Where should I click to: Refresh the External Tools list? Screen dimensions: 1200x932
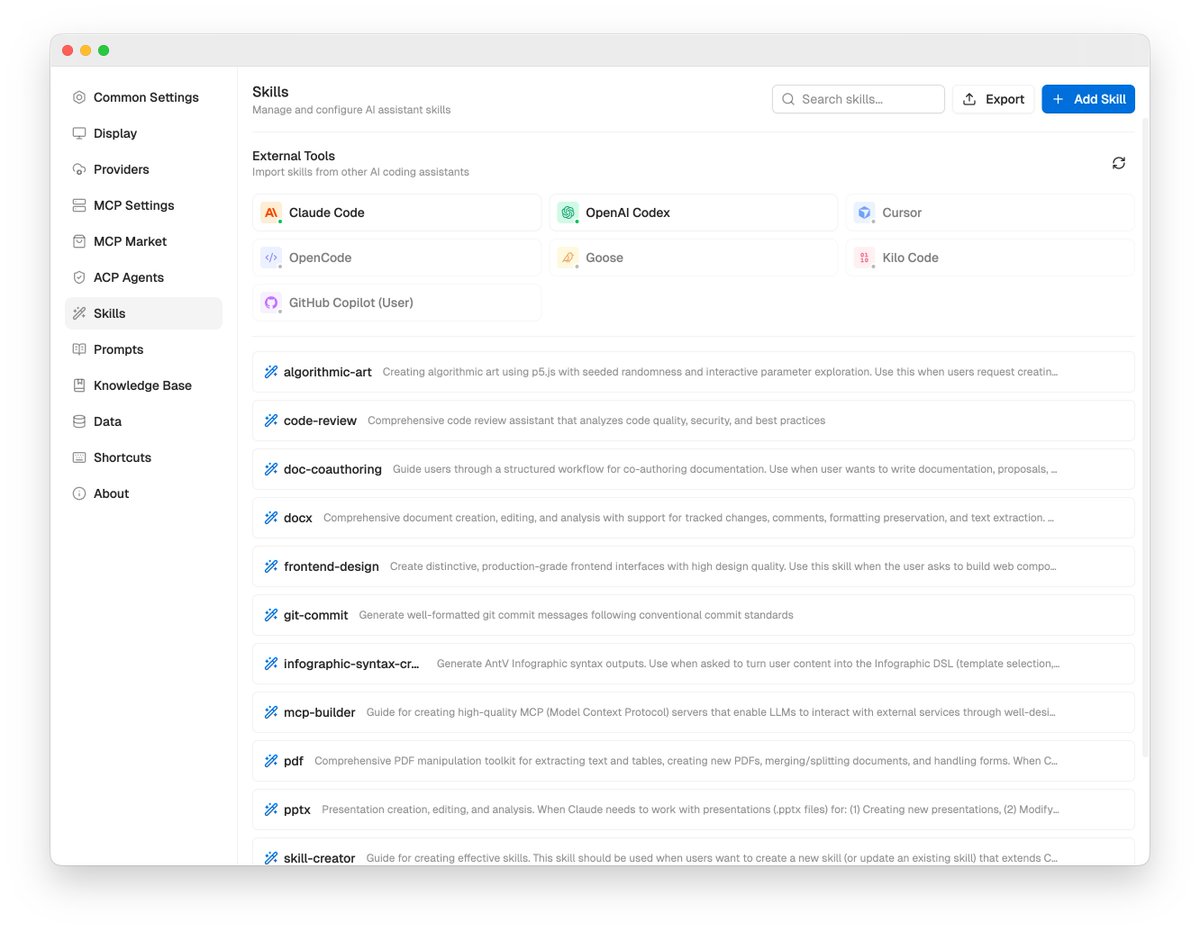tap(1118, 162)
